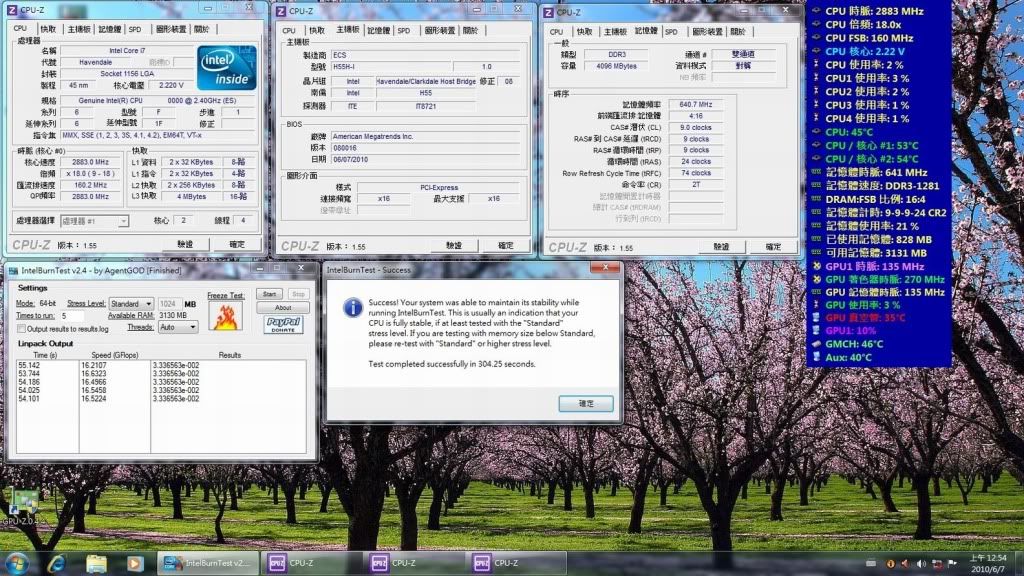This screenshot has width=1024, height=576.
Task: Open Windows Media Player from taskbar
Action: coord(134,563)
